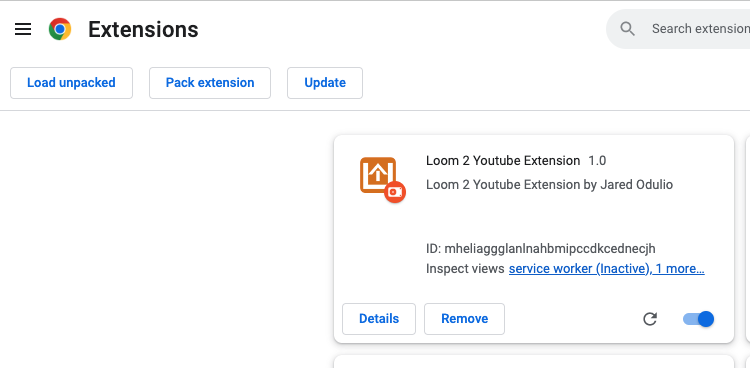The image size is (750, 368).
Task: Click the Extensions page title
Action: pyautogui.click(x=143, y=30)
